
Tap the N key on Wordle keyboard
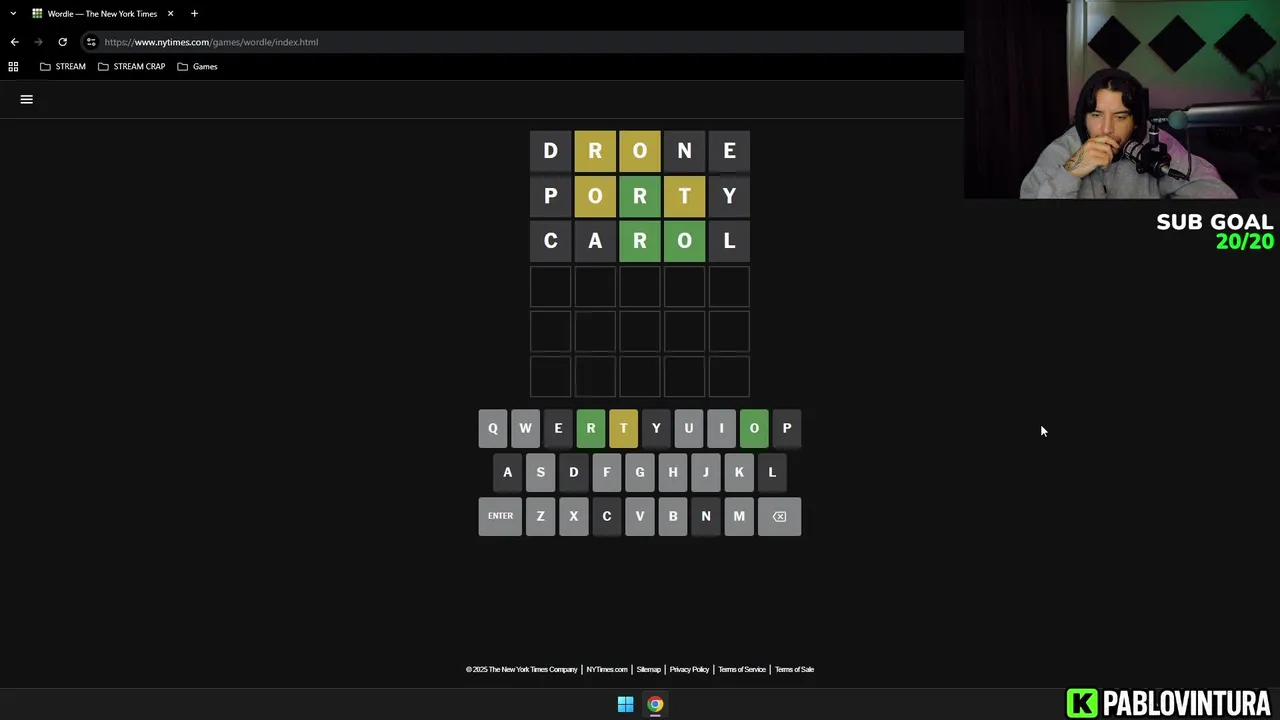click(706, 516)
